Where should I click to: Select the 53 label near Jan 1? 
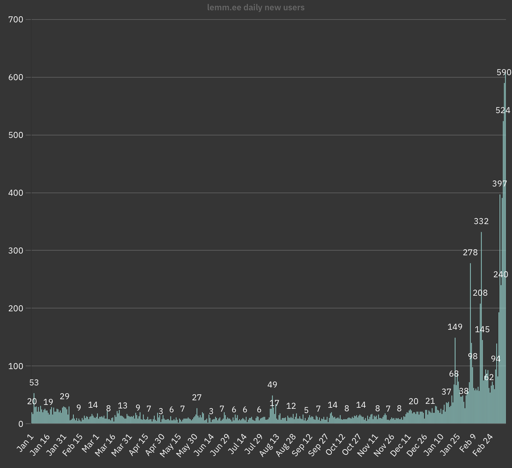[34, 383]
